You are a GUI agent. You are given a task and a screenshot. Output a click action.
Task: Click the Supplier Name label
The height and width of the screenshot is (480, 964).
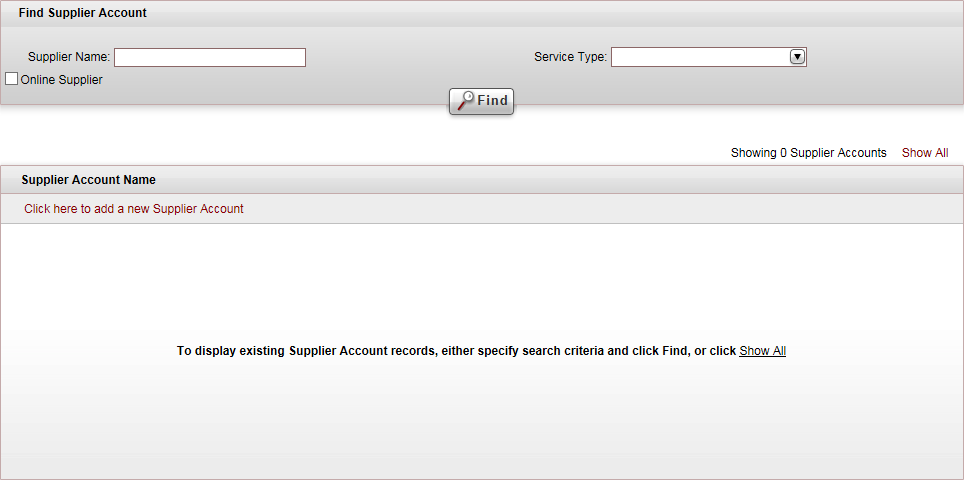pyautogui.click(x=69, y=57)
